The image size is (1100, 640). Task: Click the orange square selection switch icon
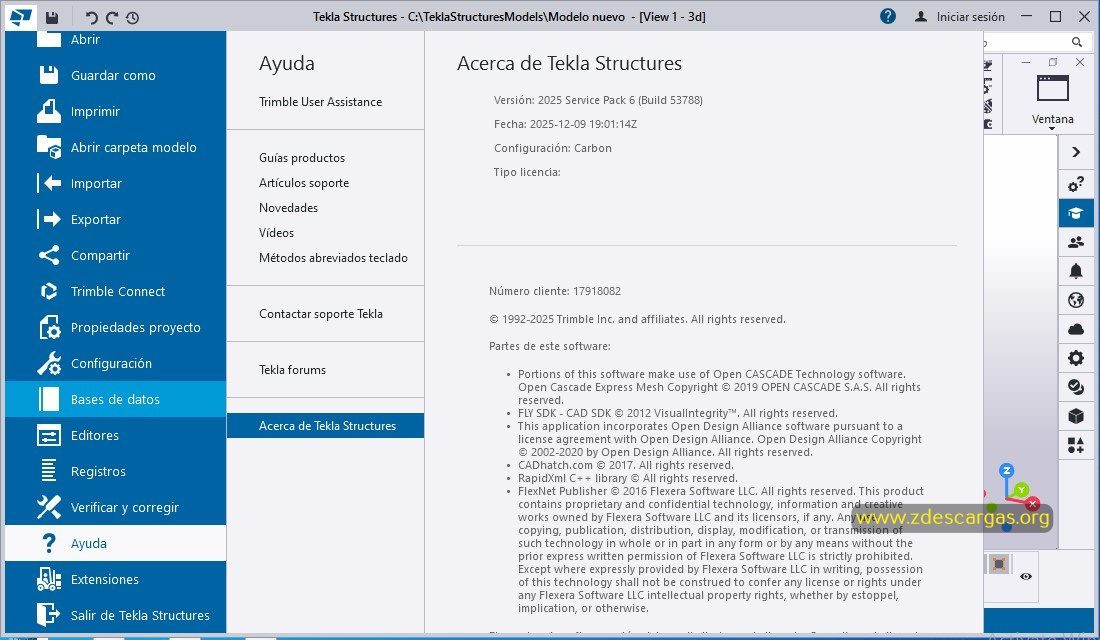pos(999,564)
